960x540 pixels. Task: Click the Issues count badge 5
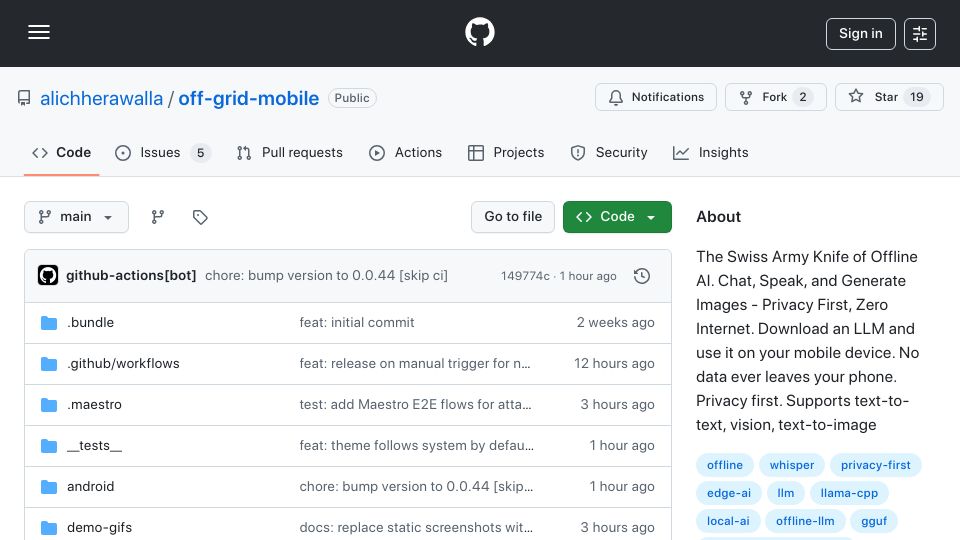pos(200,153)
